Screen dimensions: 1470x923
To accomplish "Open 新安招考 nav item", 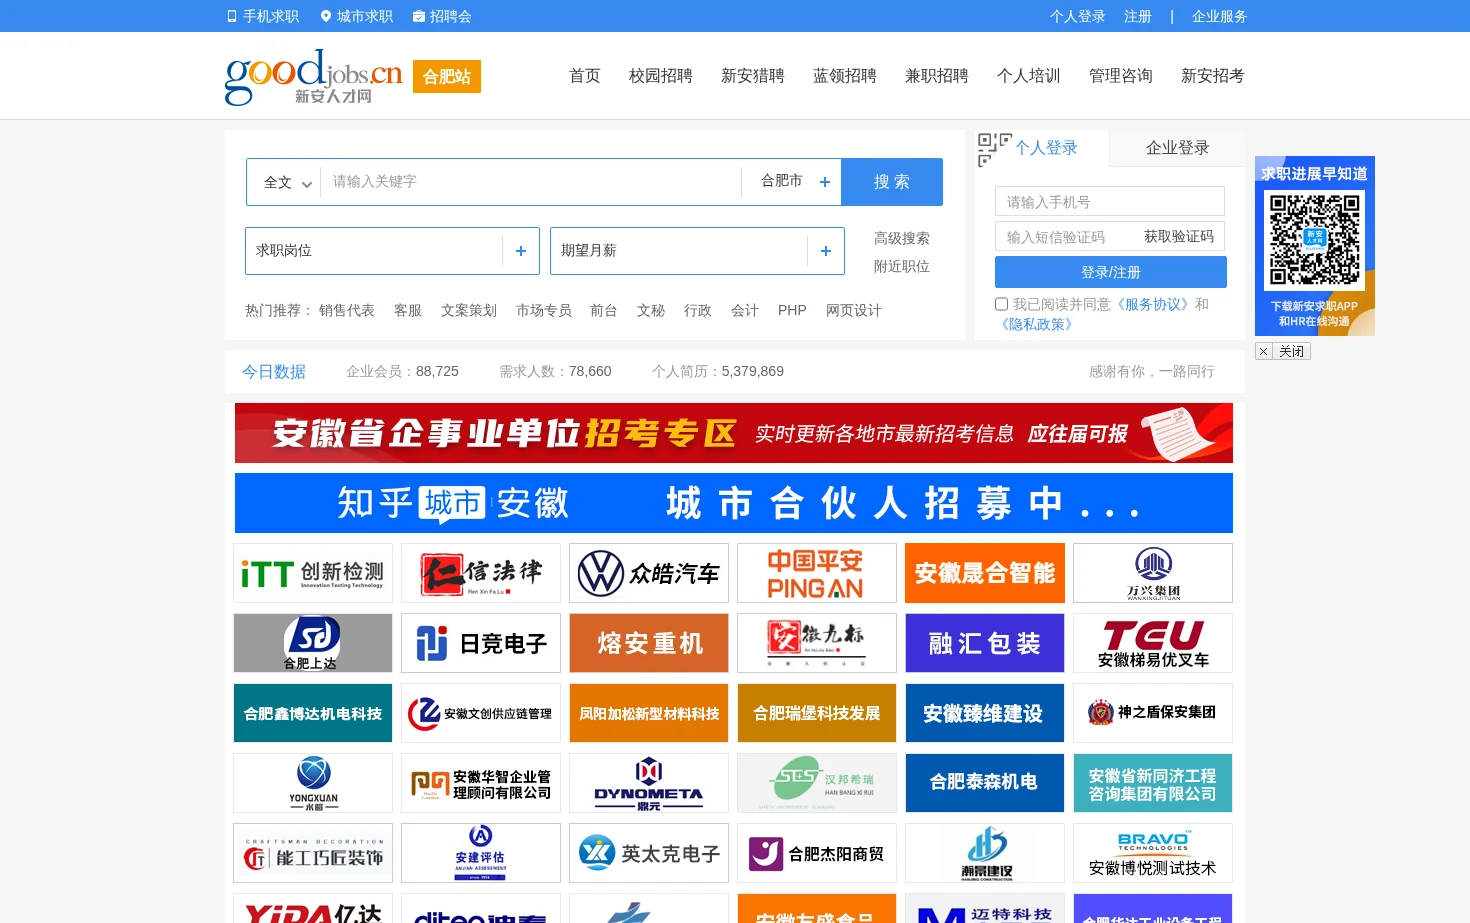I will [1213, 76].
